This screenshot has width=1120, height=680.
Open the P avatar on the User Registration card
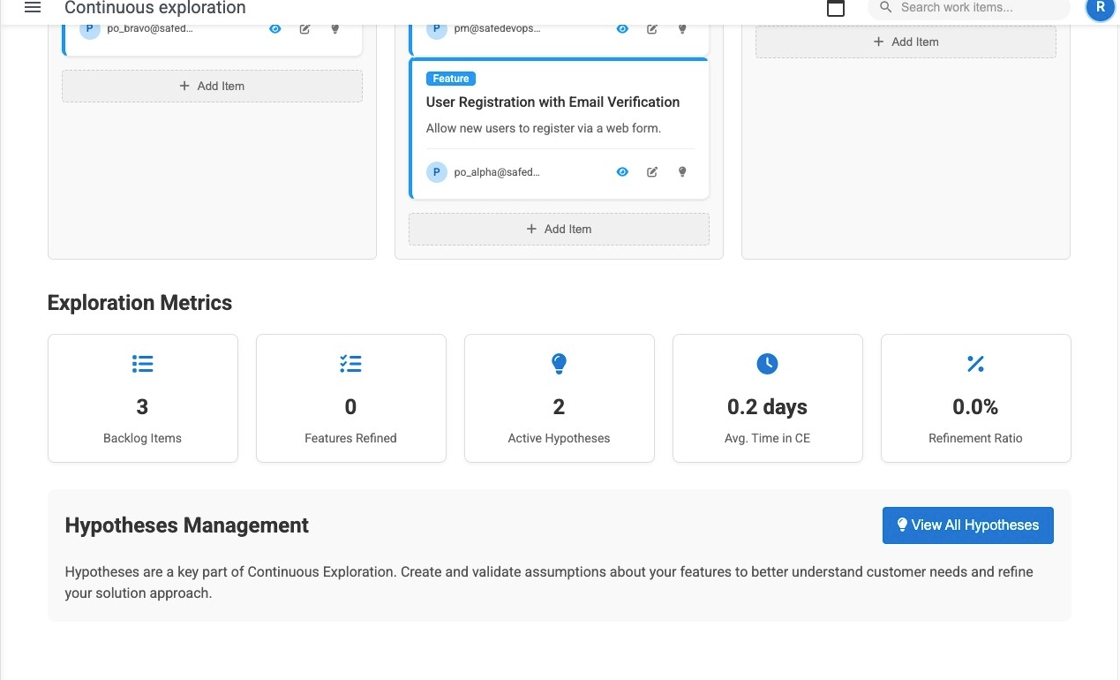tap(437, 171)
